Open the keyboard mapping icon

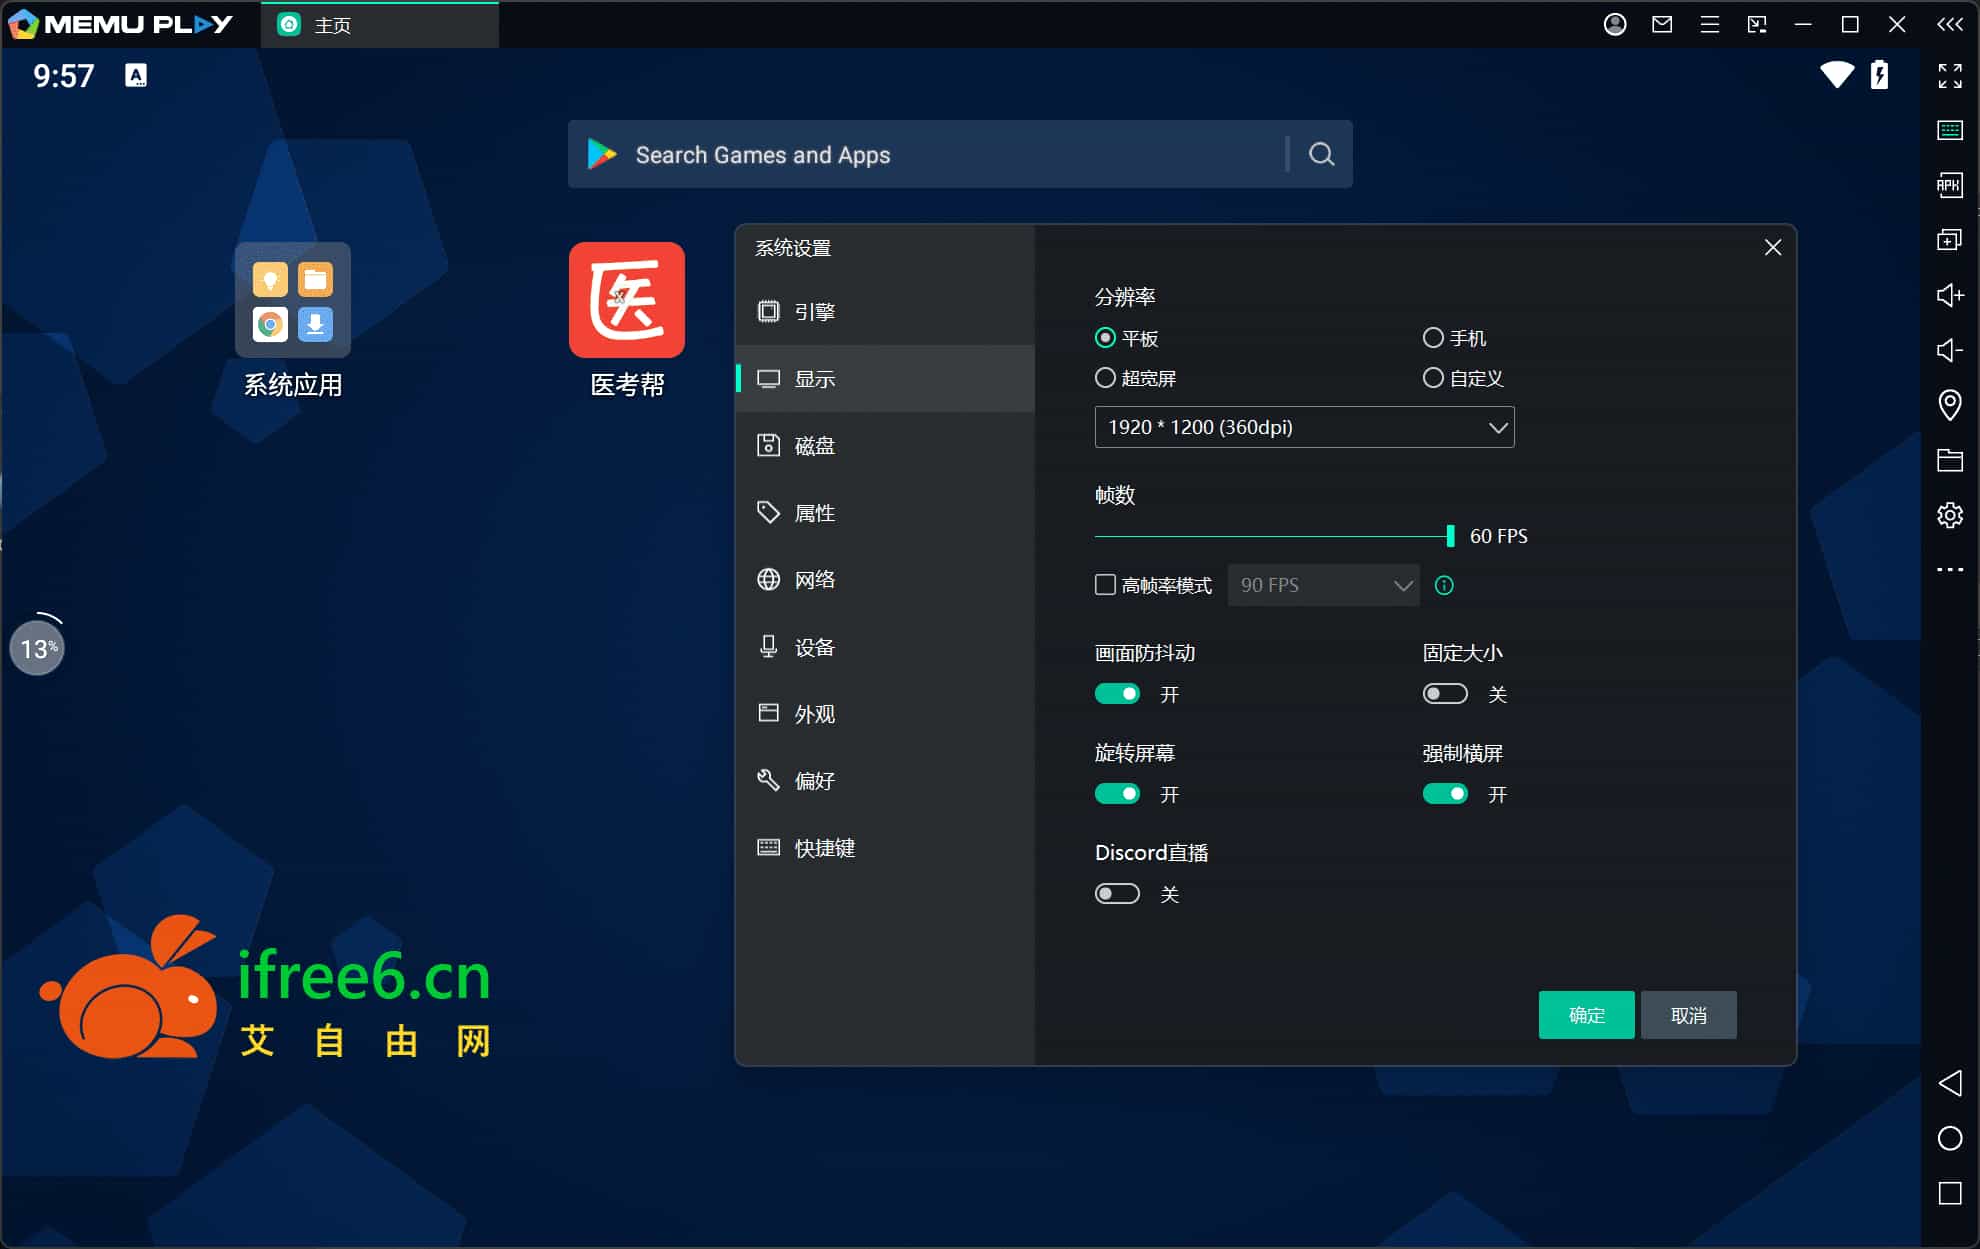pyautogui.click(x=1949, y=130)
